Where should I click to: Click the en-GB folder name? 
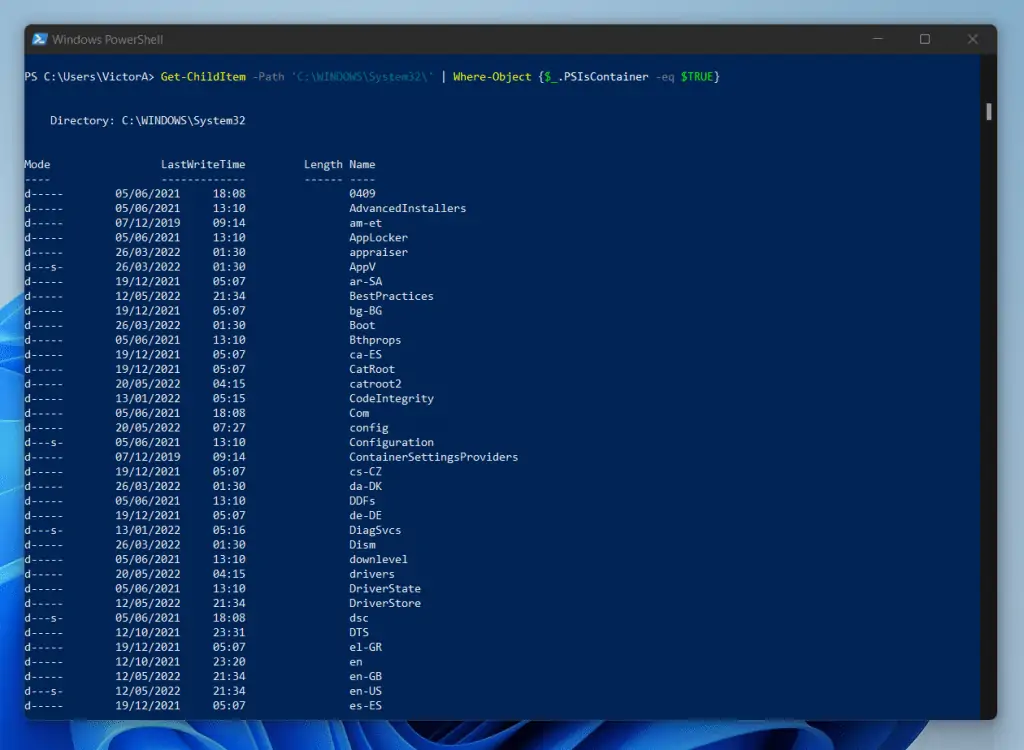tap(365, 677)
